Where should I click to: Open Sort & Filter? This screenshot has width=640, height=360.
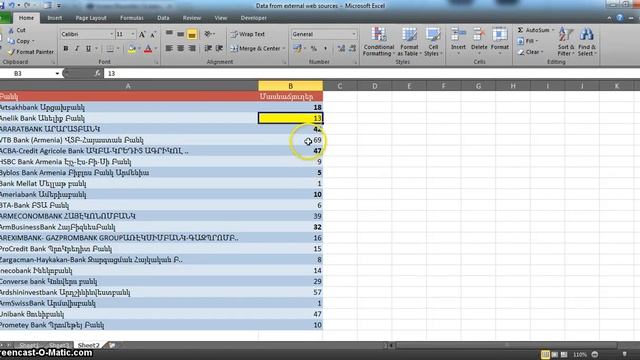tap(566, 42)
